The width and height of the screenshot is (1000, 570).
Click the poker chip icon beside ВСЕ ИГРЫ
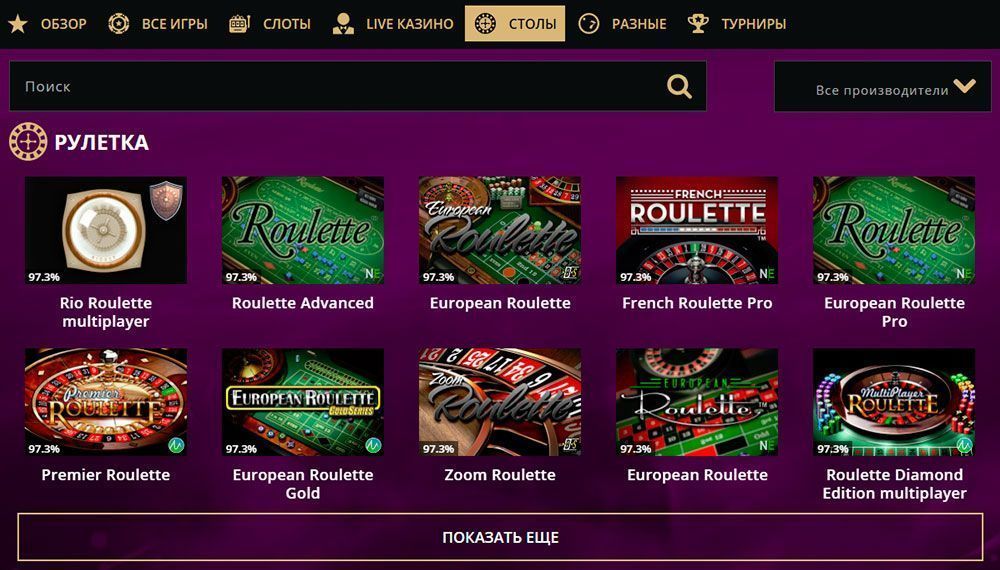pos(119,24)
